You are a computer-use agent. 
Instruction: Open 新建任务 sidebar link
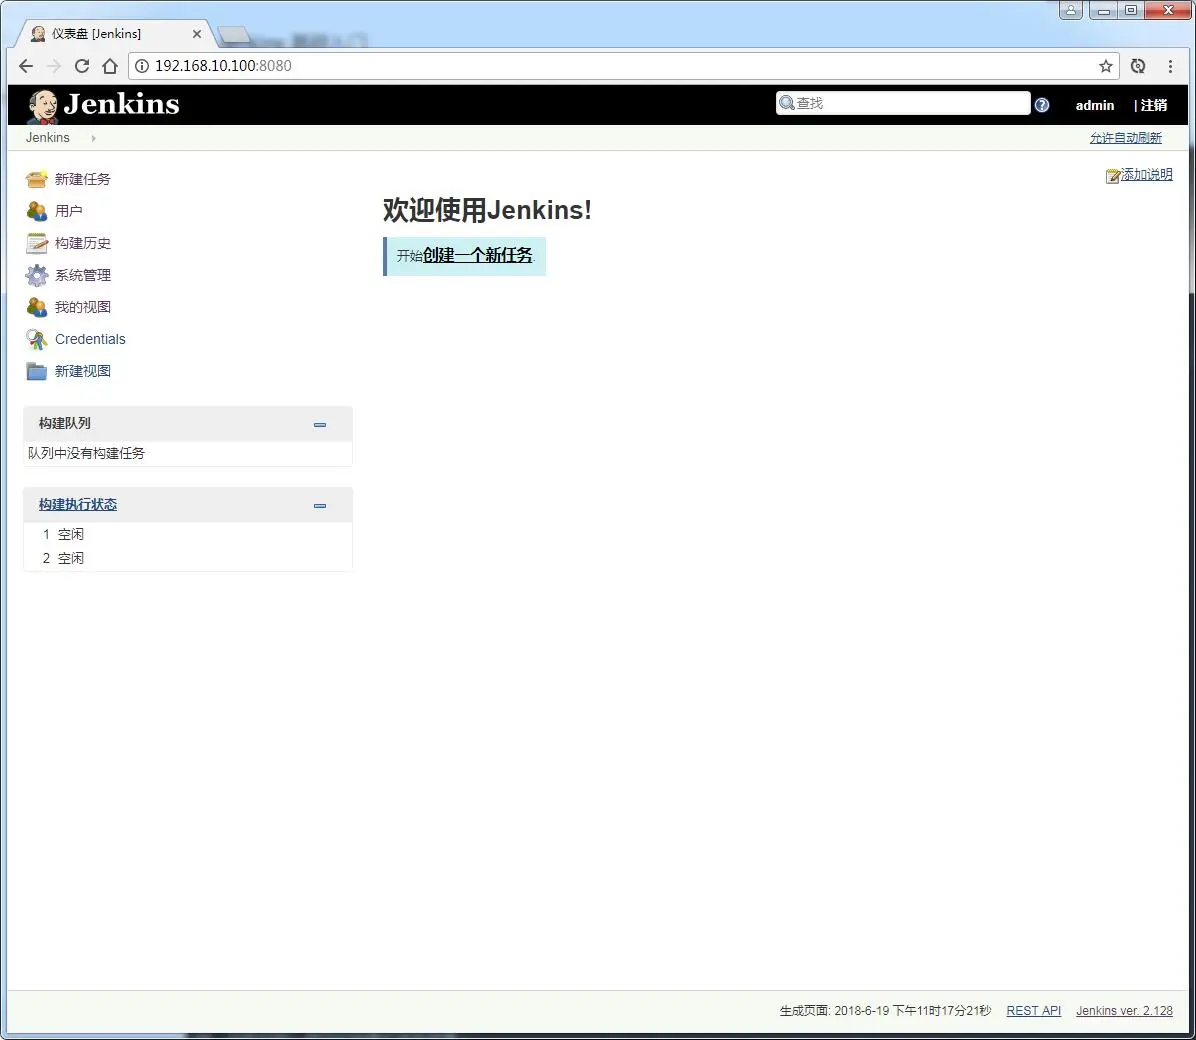coord(82,179)
